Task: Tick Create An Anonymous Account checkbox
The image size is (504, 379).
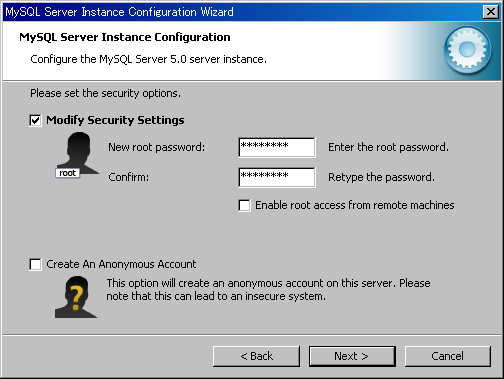Action: pos(35,264)
